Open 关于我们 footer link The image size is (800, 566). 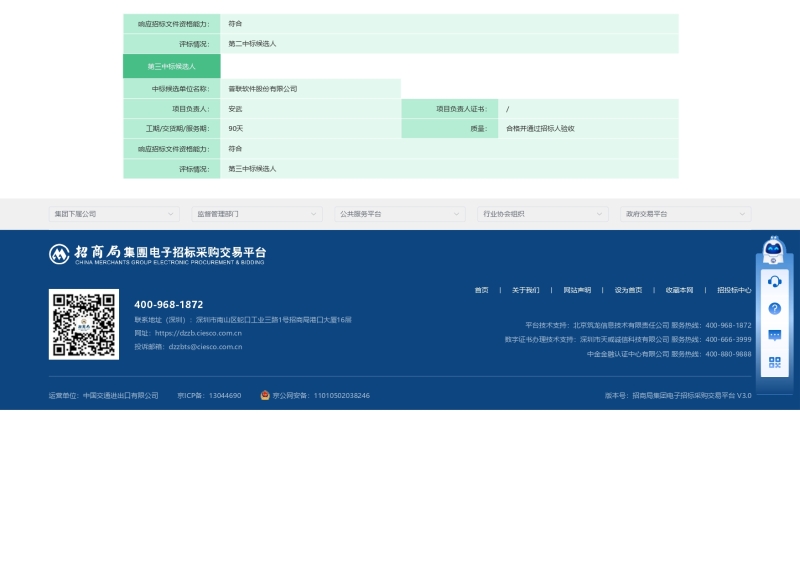[525, 290]
